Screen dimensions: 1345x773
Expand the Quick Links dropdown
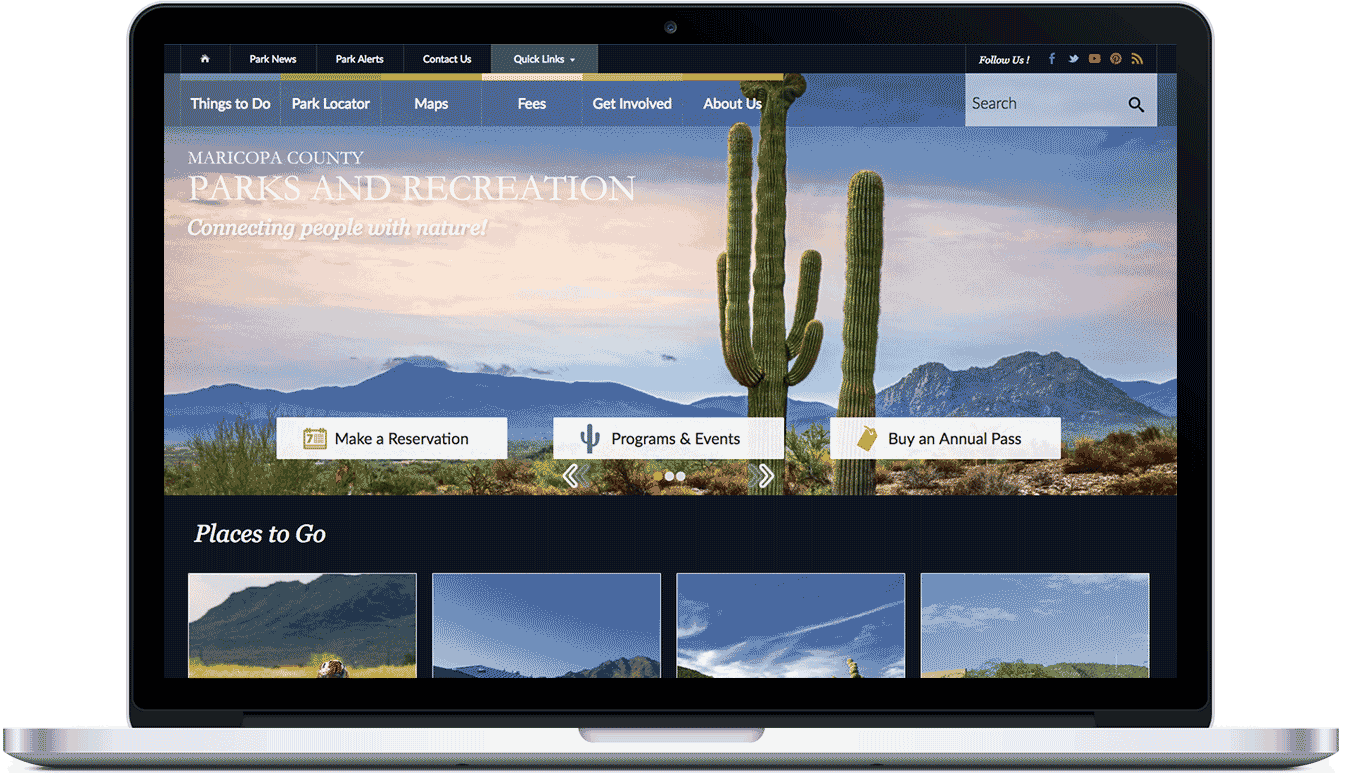pyautogui.click(x=544, y=59)
